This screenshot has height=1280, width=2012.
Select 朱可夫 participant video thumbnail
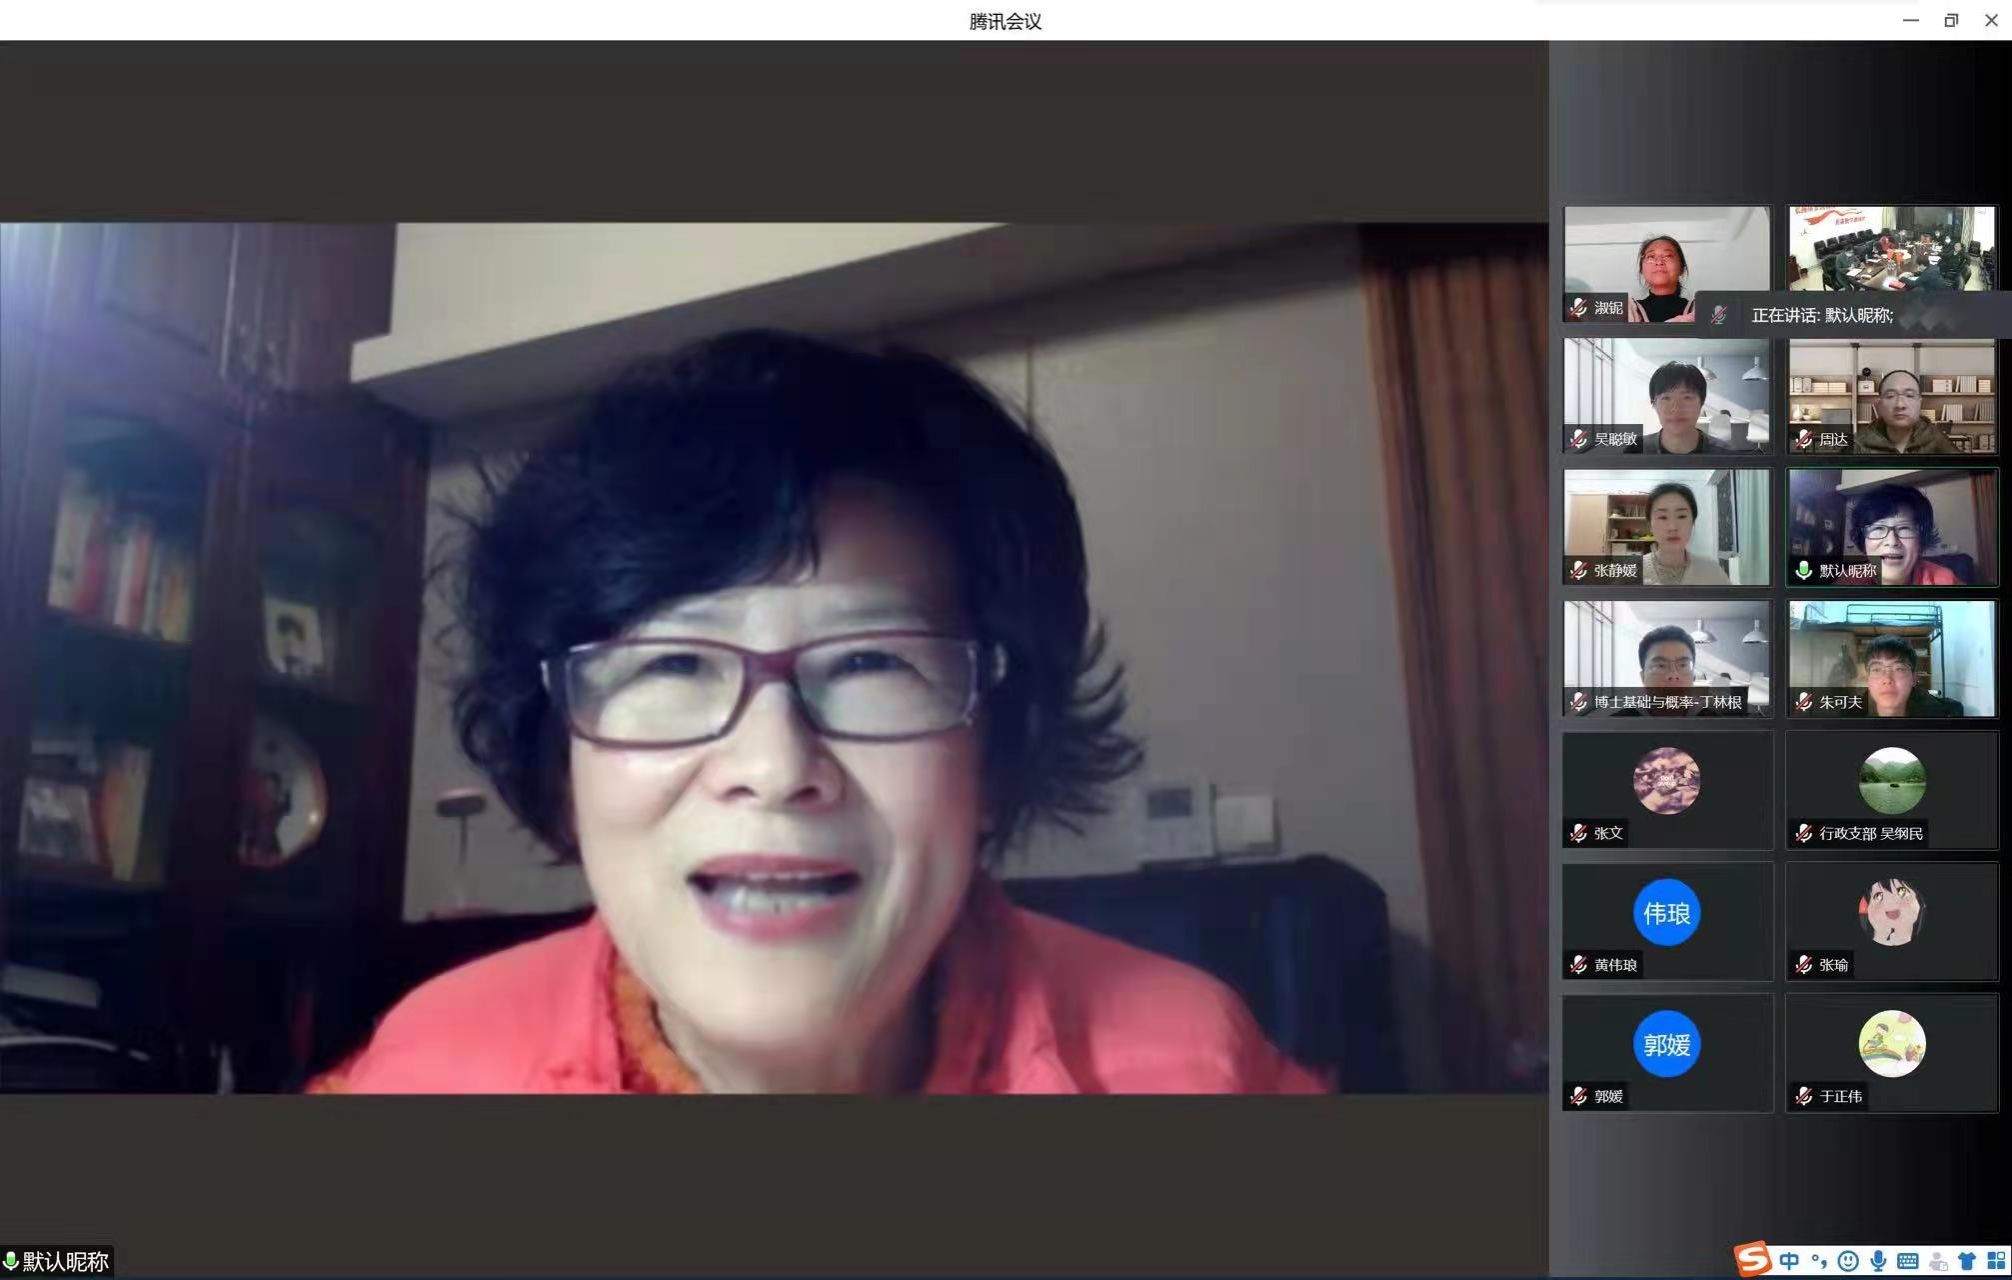coord(1892,658)
